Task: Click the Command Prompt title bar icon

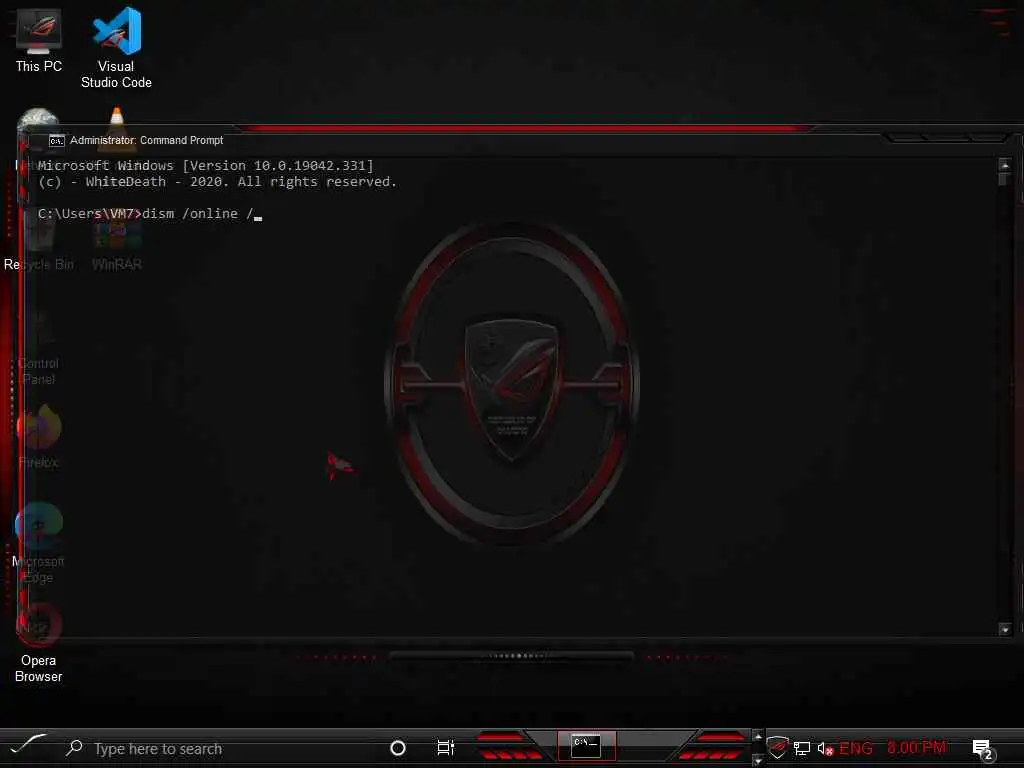Action: (x=57, y=140)
